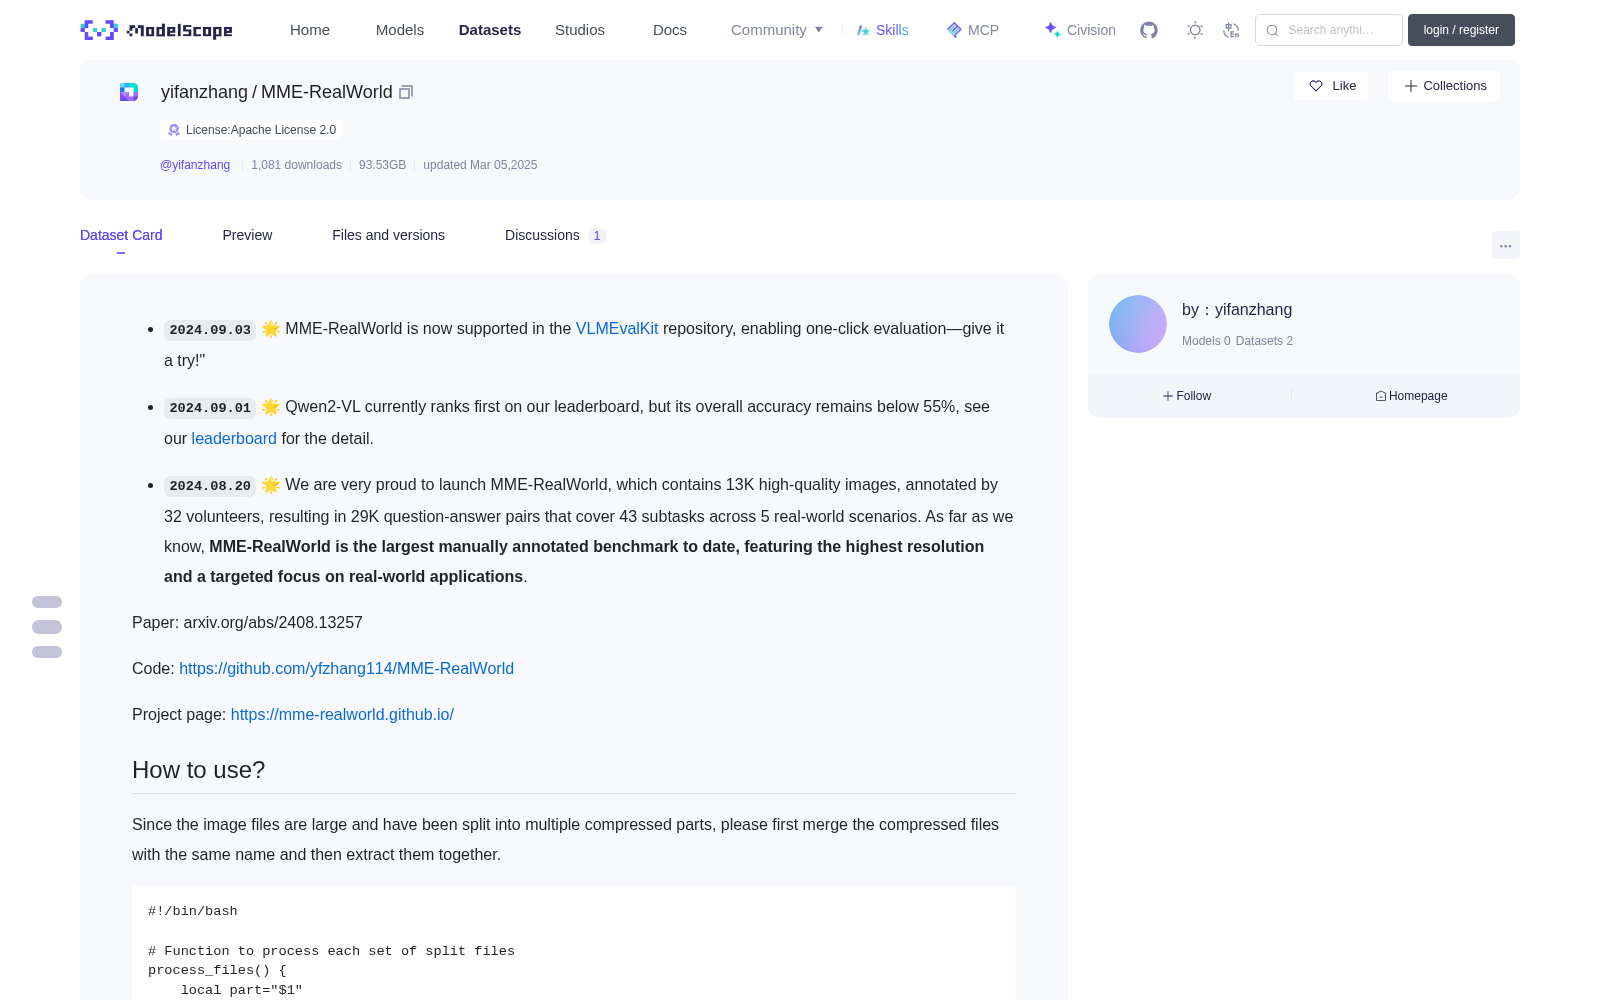
Task: Open the Discussions tab
Action: click(x=555, y=235)
